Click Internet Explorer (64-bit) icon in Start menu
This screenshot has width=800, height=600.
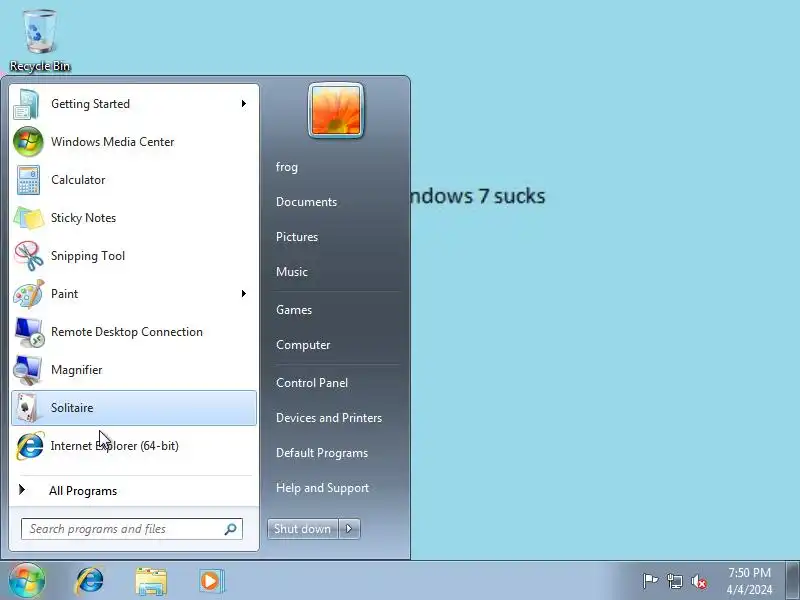30,446
